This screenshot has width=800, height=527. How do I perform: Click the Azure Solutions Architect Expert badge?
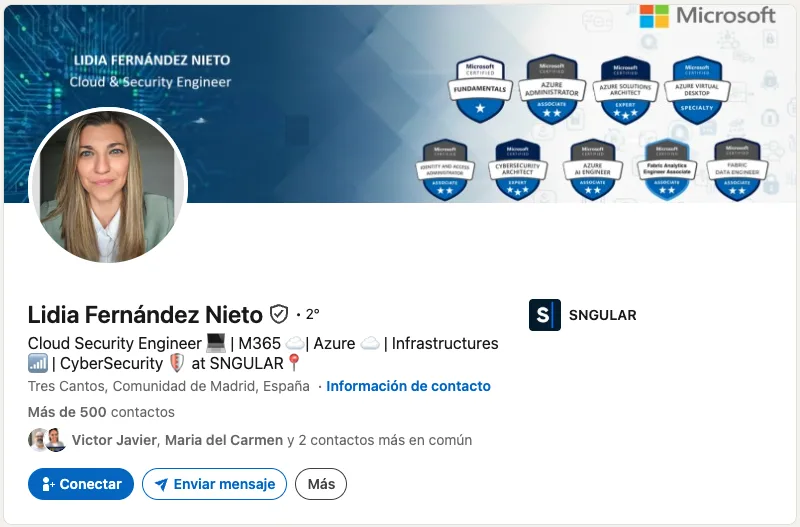[x=626, y=90]
